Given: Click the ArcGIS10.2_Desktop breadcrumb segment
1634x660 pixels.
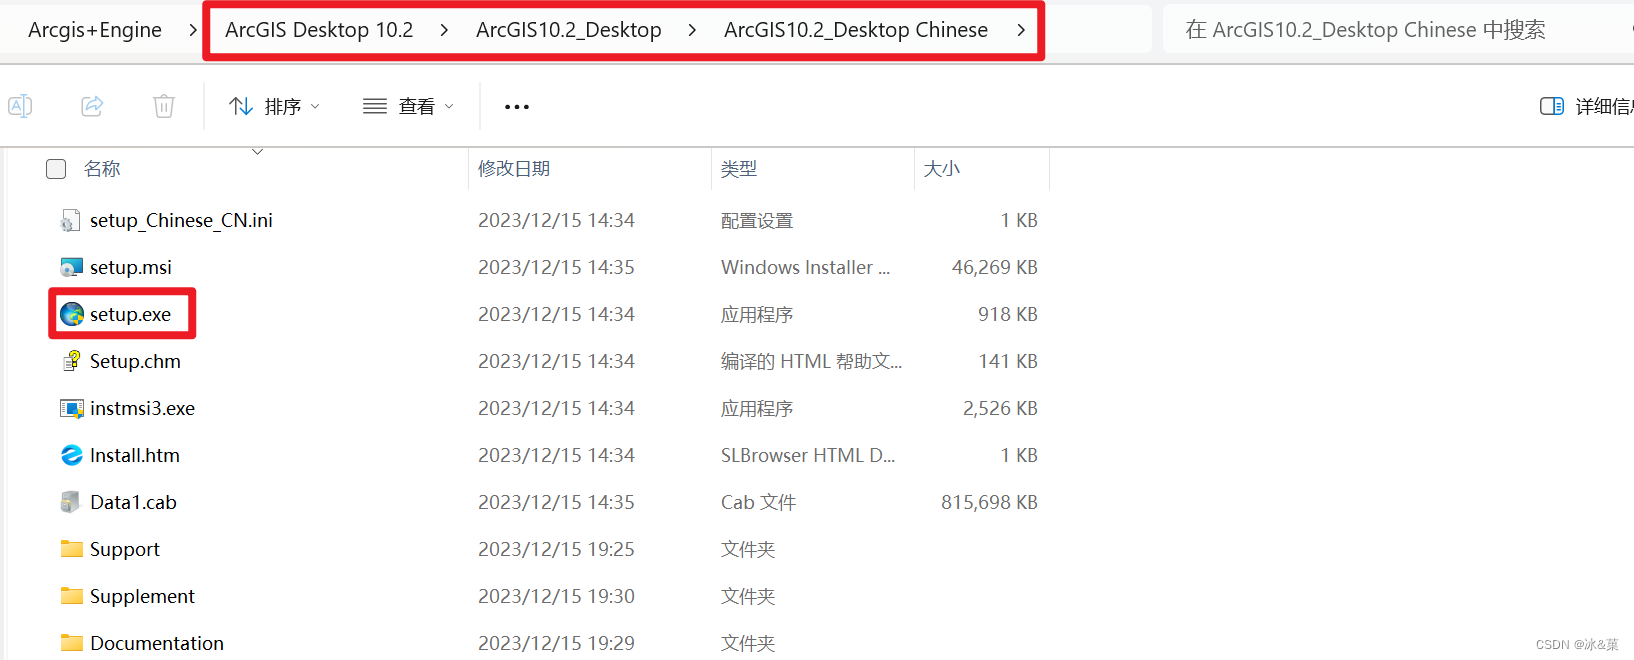Looking at the screenshot, I should pyautogui.click(x=569, y=30).
